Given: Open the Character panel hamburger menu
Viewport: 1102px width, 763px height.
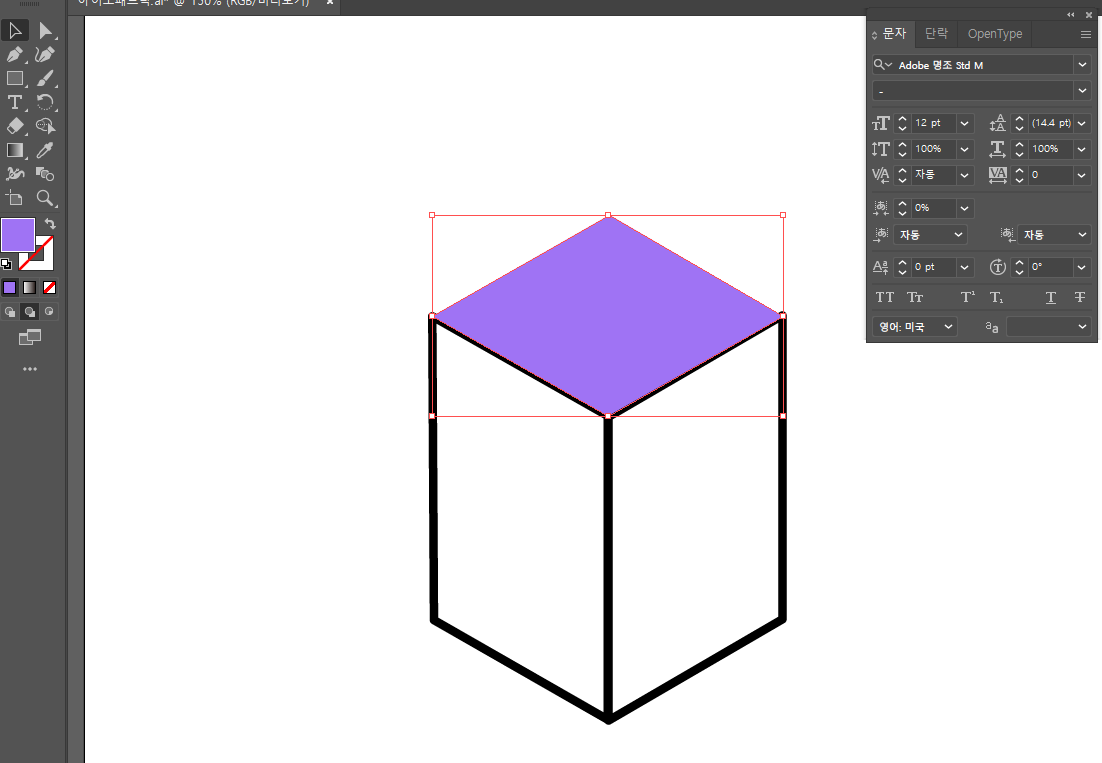Looking at the screenshot, I should pos(1086,33).
